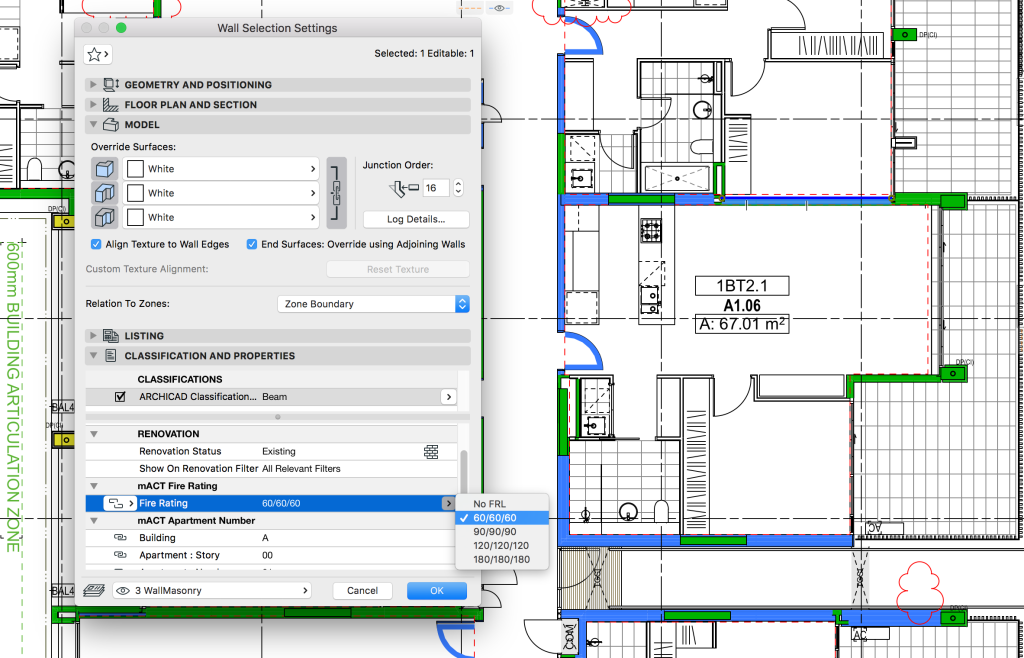The height and width of the screenshot is (658, 1024).
Task: Click the Renovation Status brick wall icon
Action: point(431,452)
